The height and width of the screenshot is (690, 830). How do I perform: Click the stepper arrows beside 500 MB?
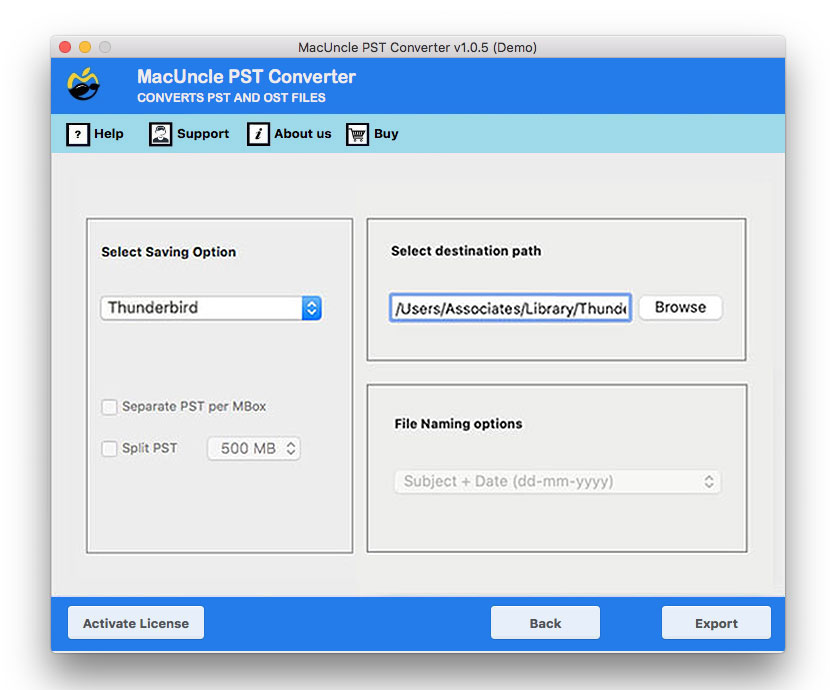(x=288, y=448)
